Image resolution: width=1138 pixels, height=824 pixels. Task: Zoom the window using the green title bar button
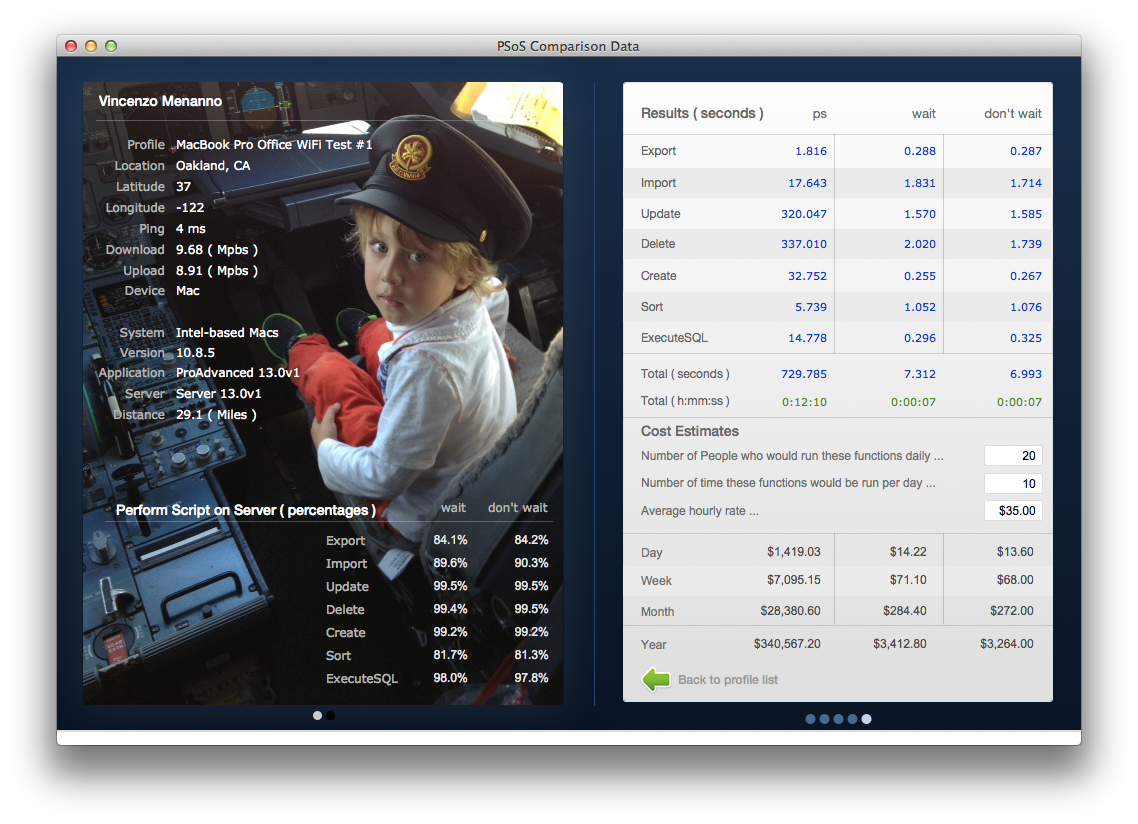[x=111, y=46]
